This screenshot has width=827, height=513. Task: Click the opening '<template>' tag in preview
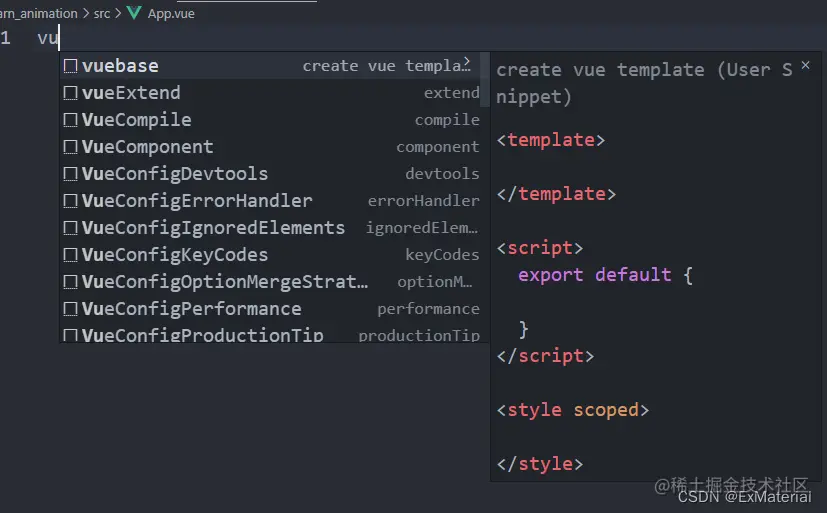pyautogui.click(x=551, y=140)
